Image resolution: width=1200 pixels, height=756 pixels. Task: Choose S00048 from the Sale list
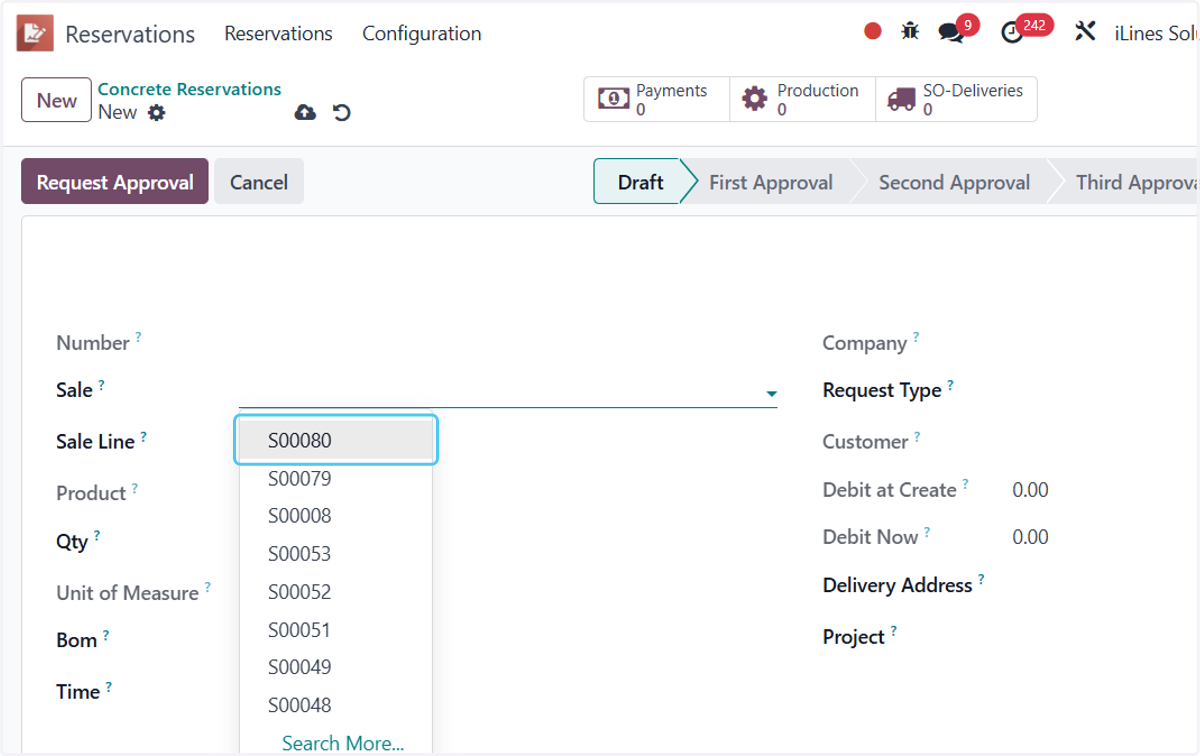[x=336, y=705]
